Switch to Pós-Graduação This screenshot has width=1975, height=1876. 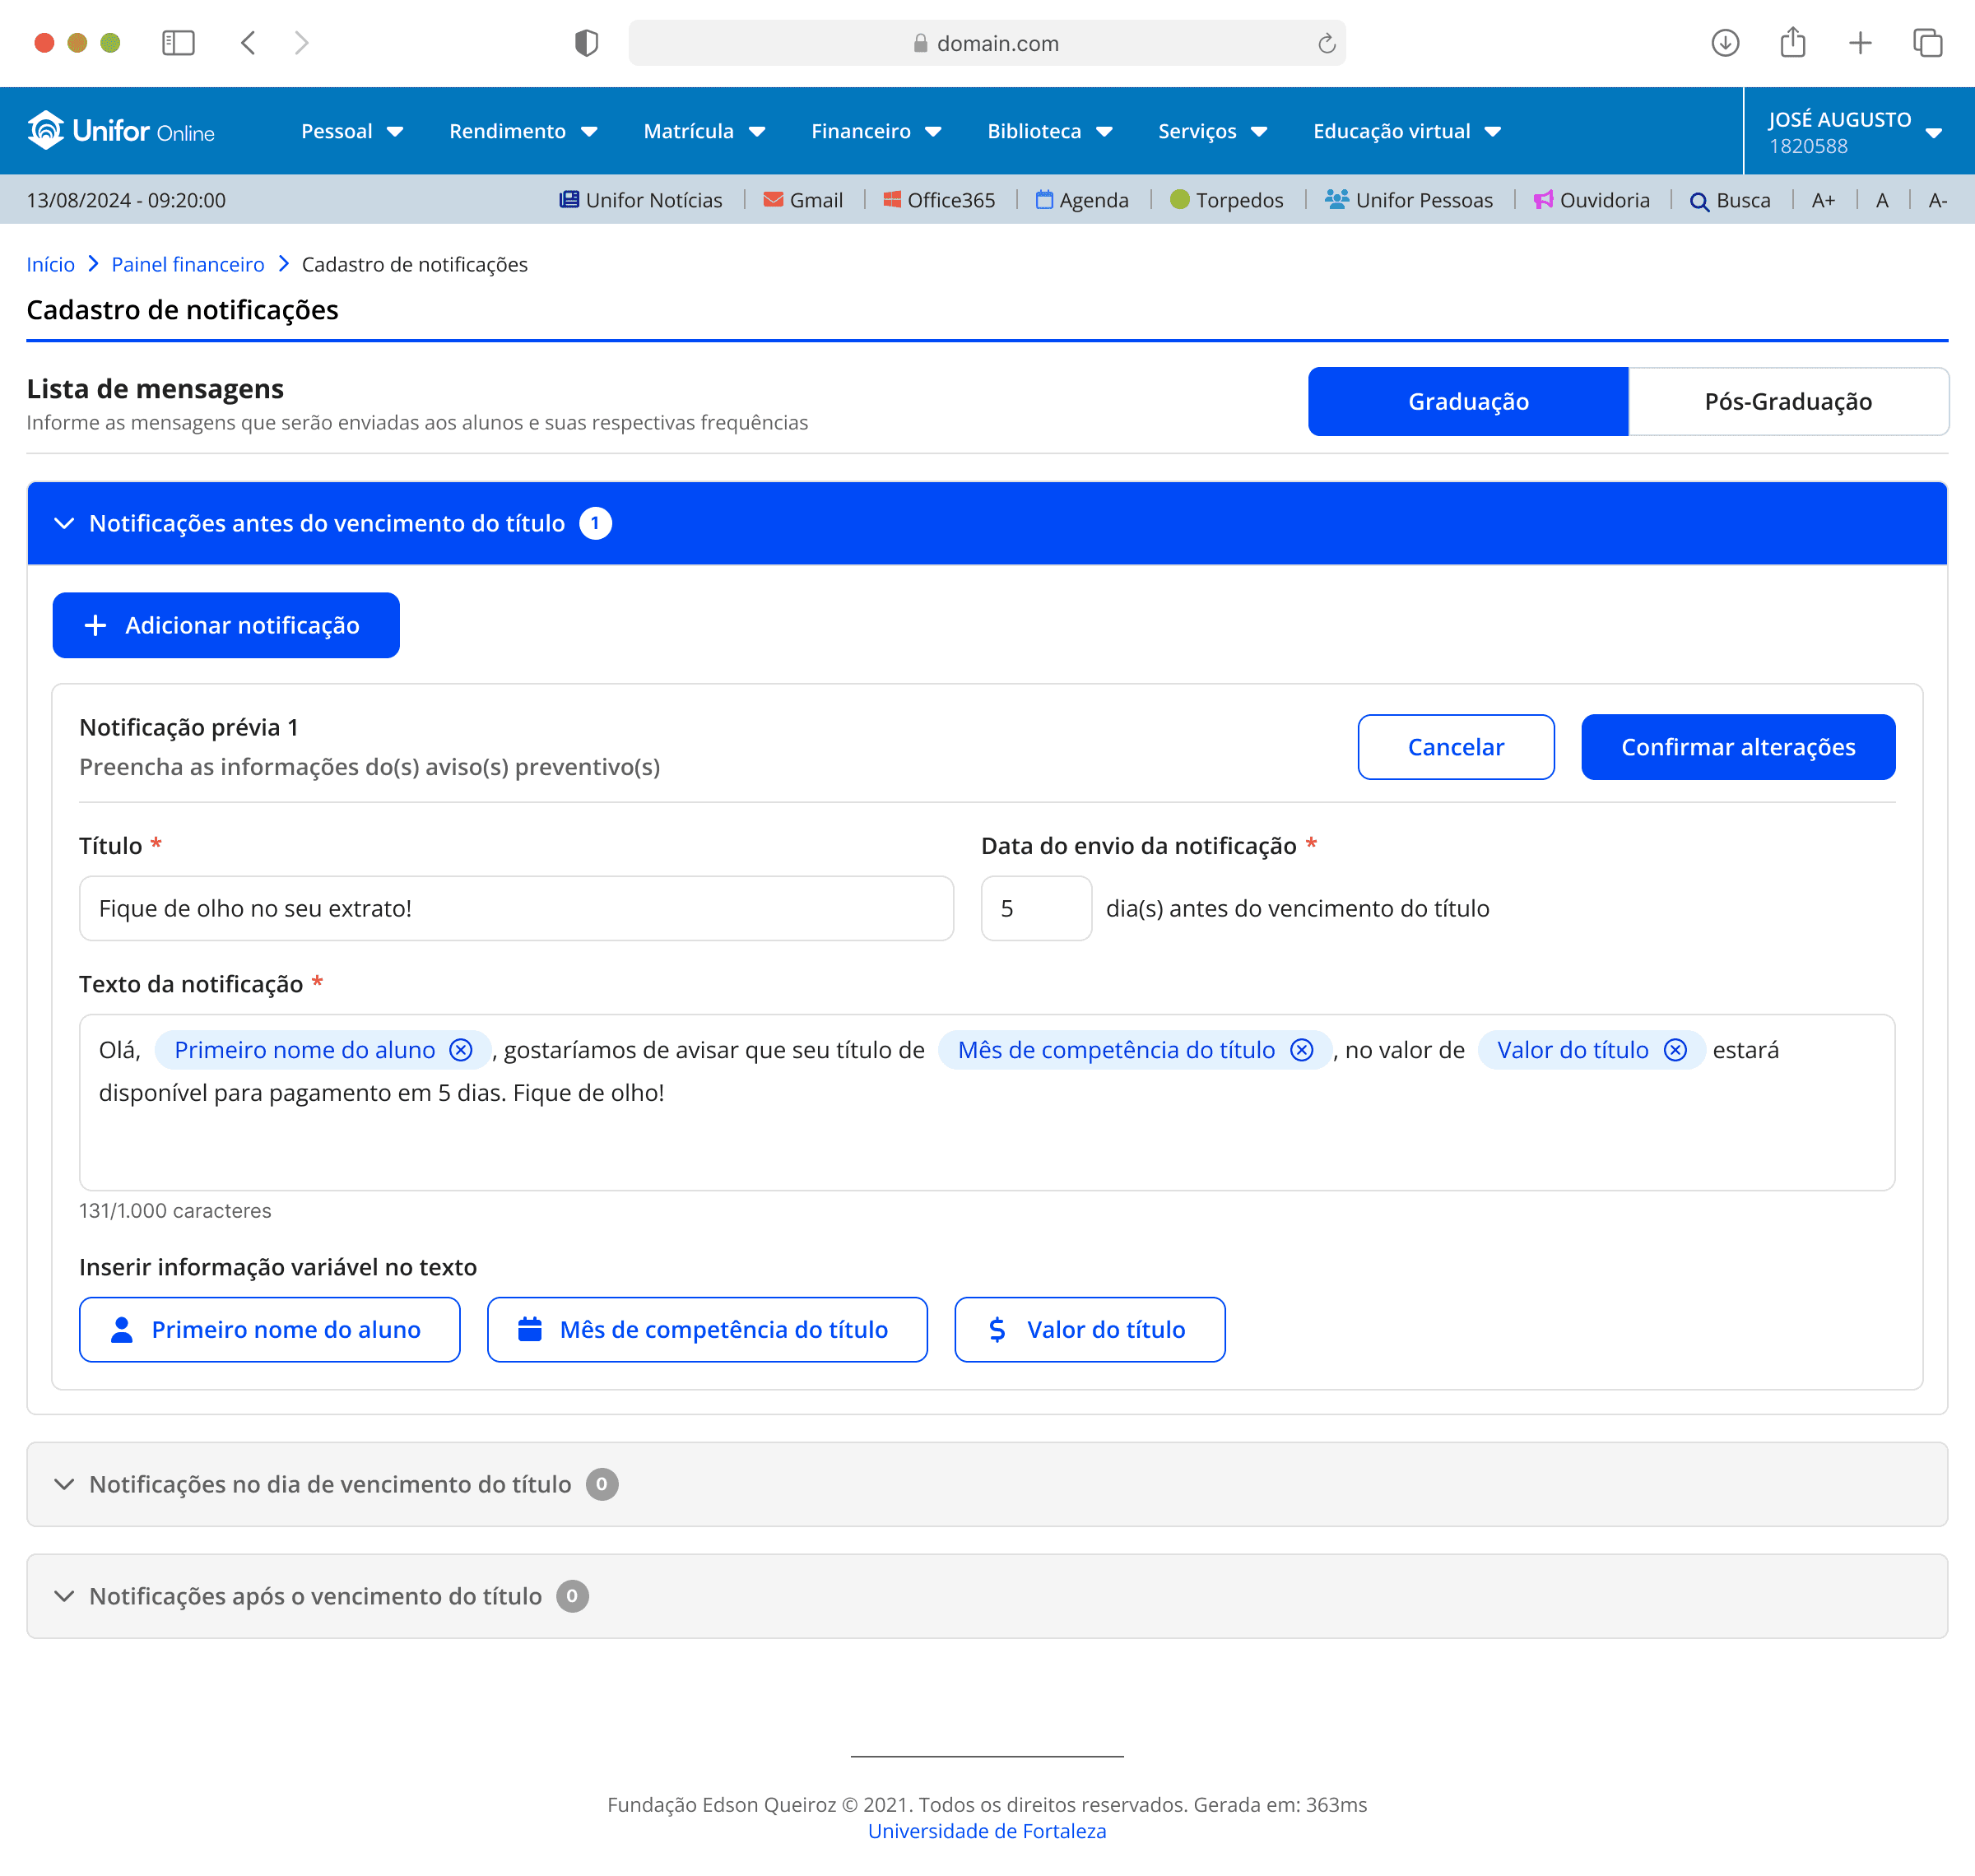coord(1787,402)
